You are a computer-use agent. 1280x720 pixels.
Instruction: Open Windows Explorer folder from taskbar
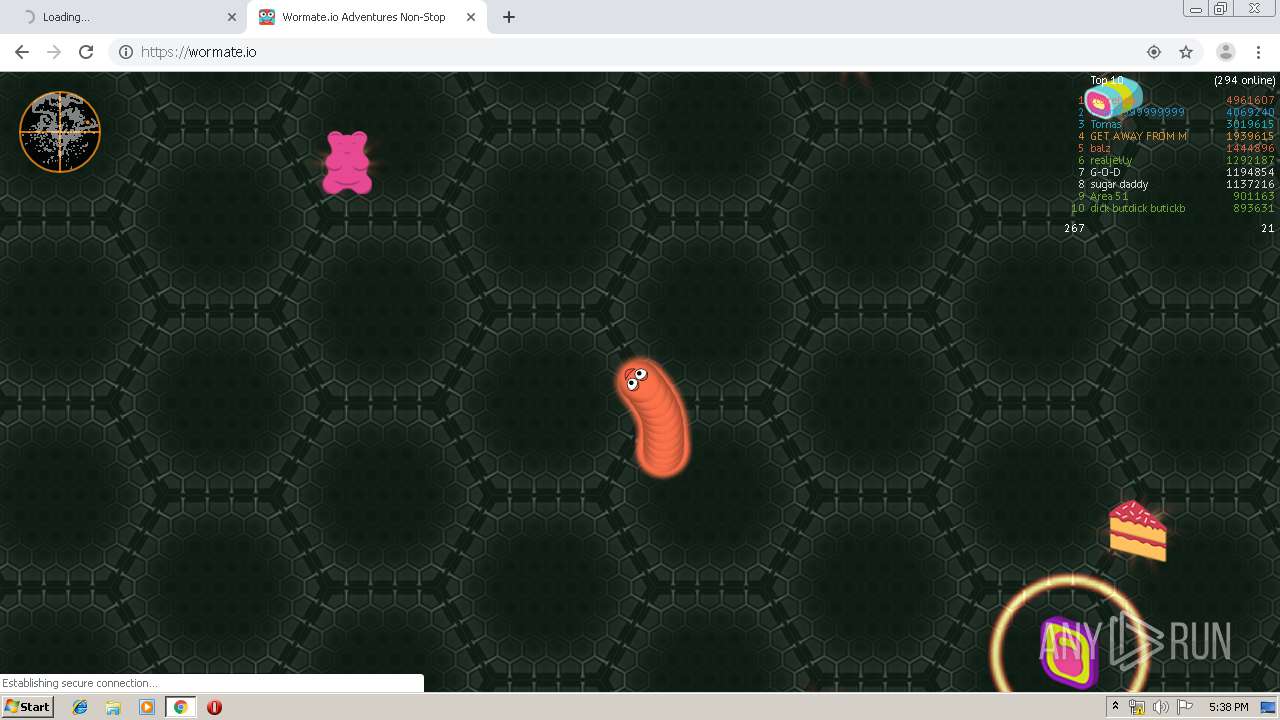pyautogui.click(x=113, y=707)
